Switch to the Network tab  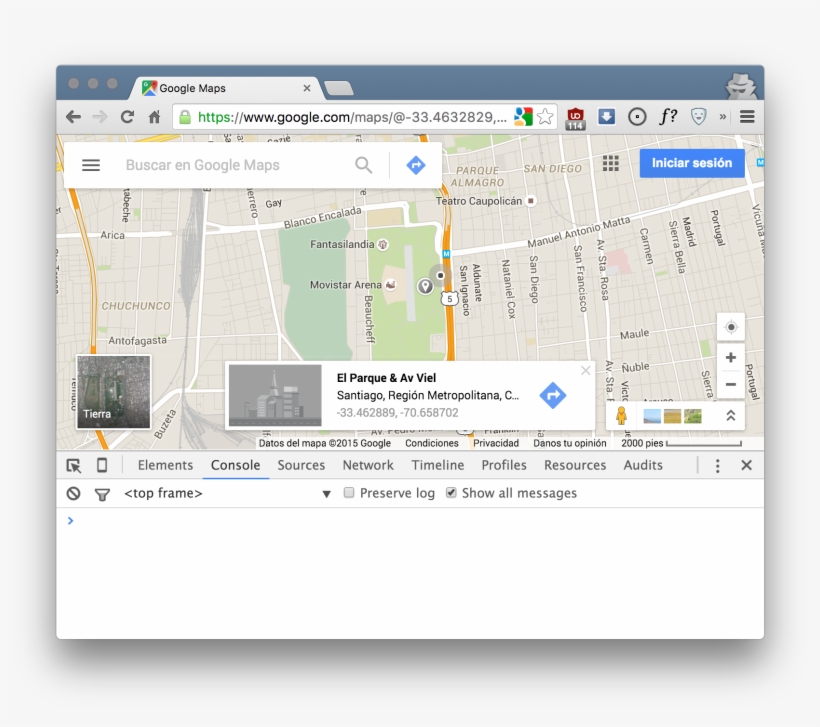tap(368, 465)
